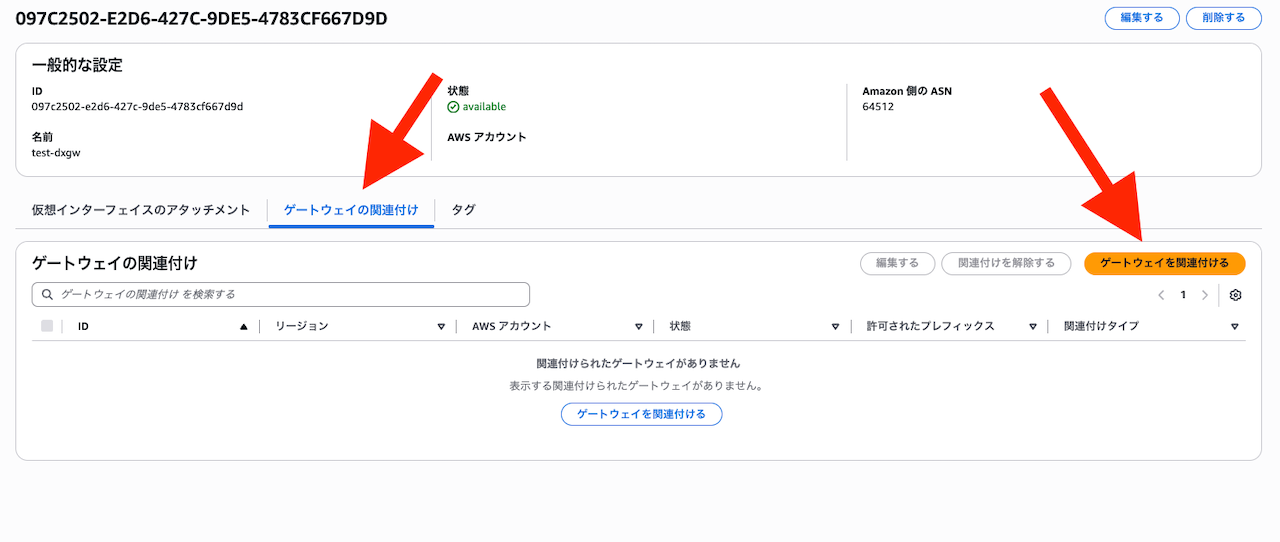Open sort menu for 関連付けタイプ column
Image resolution: width=1280 pixels, height=542 pixels.
(1235, 327)
